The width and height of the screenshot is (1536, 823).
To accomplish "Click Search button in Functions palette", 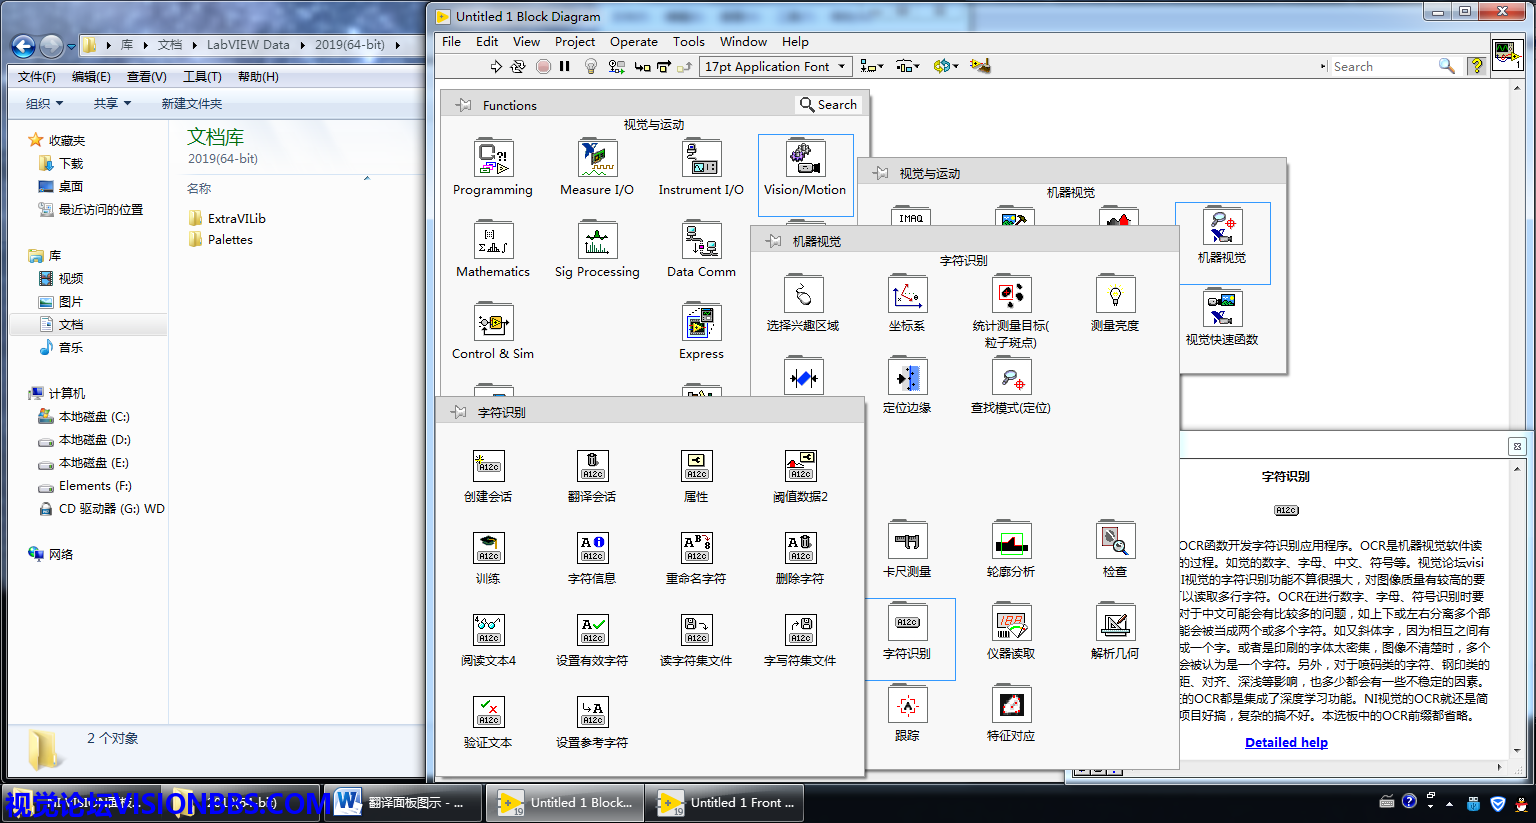I will coord(828,105).
